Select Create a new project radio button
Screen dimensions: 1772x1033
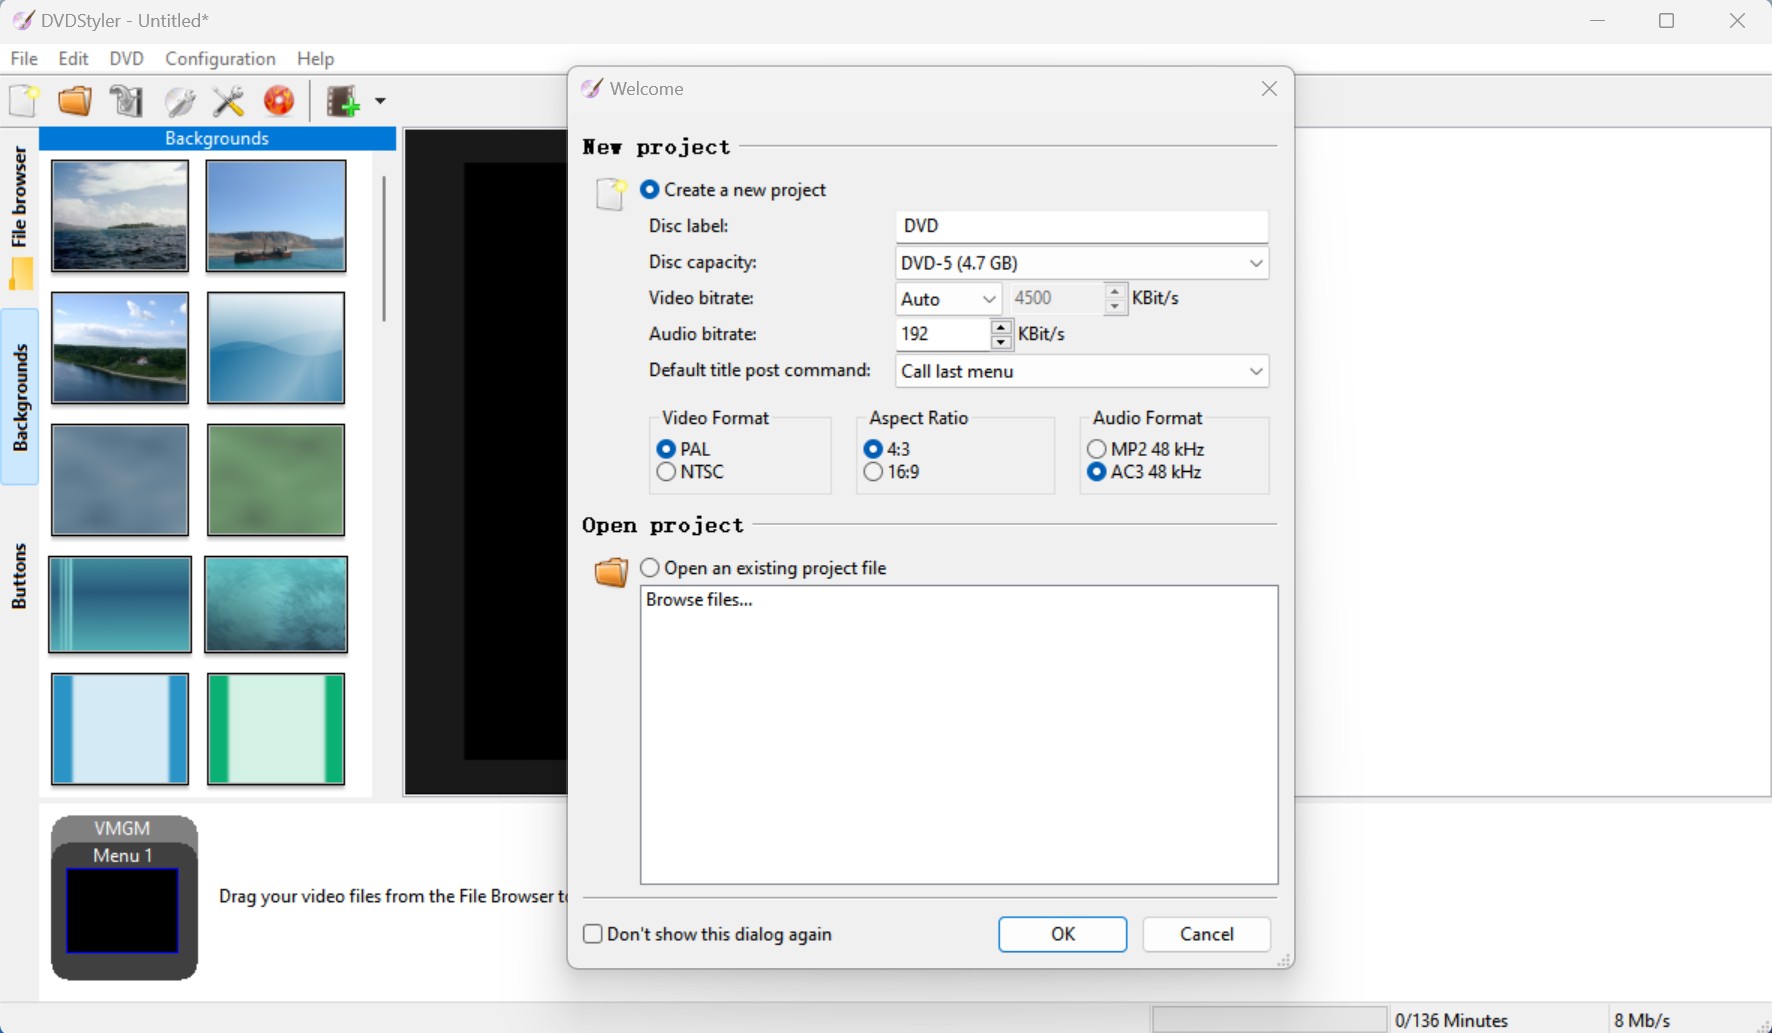[x=650, y=189]
